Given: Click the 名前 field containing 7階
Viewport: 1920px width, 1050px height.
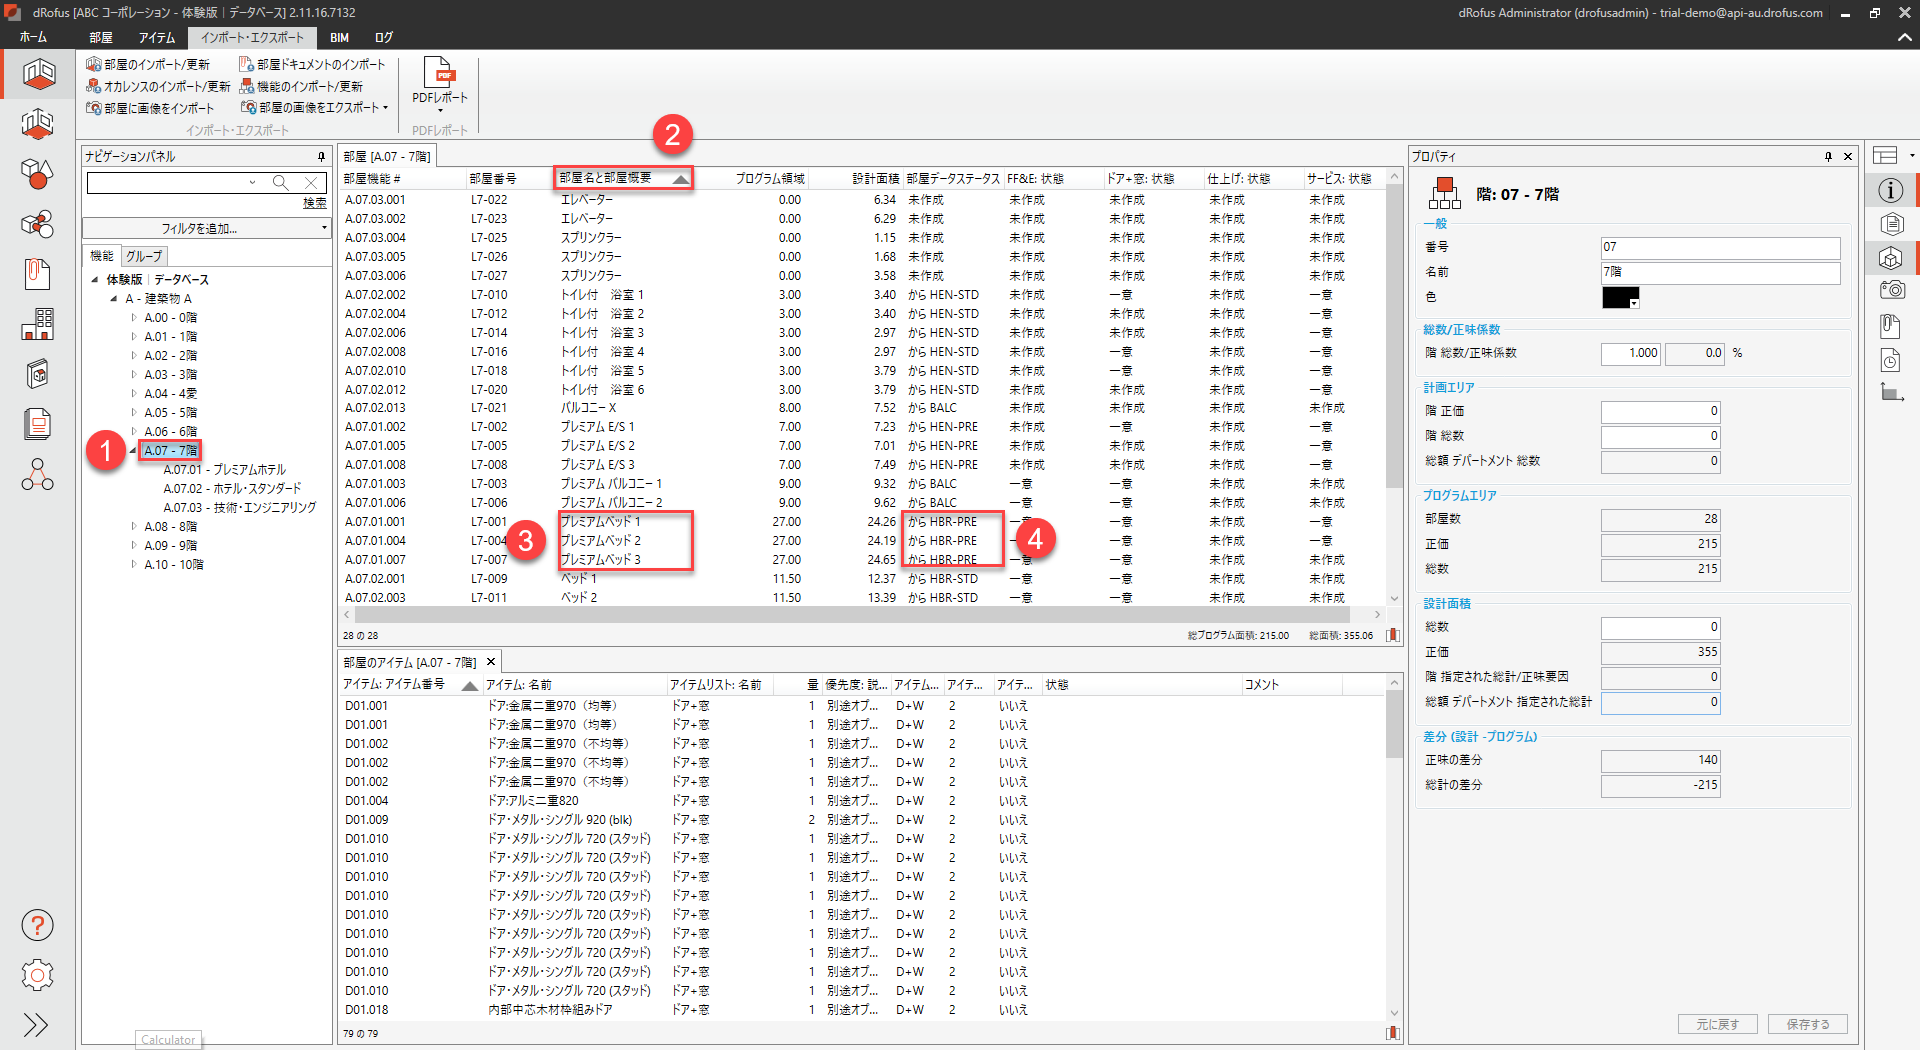Looking at the screenshot, I should [x=1719, y=272].
